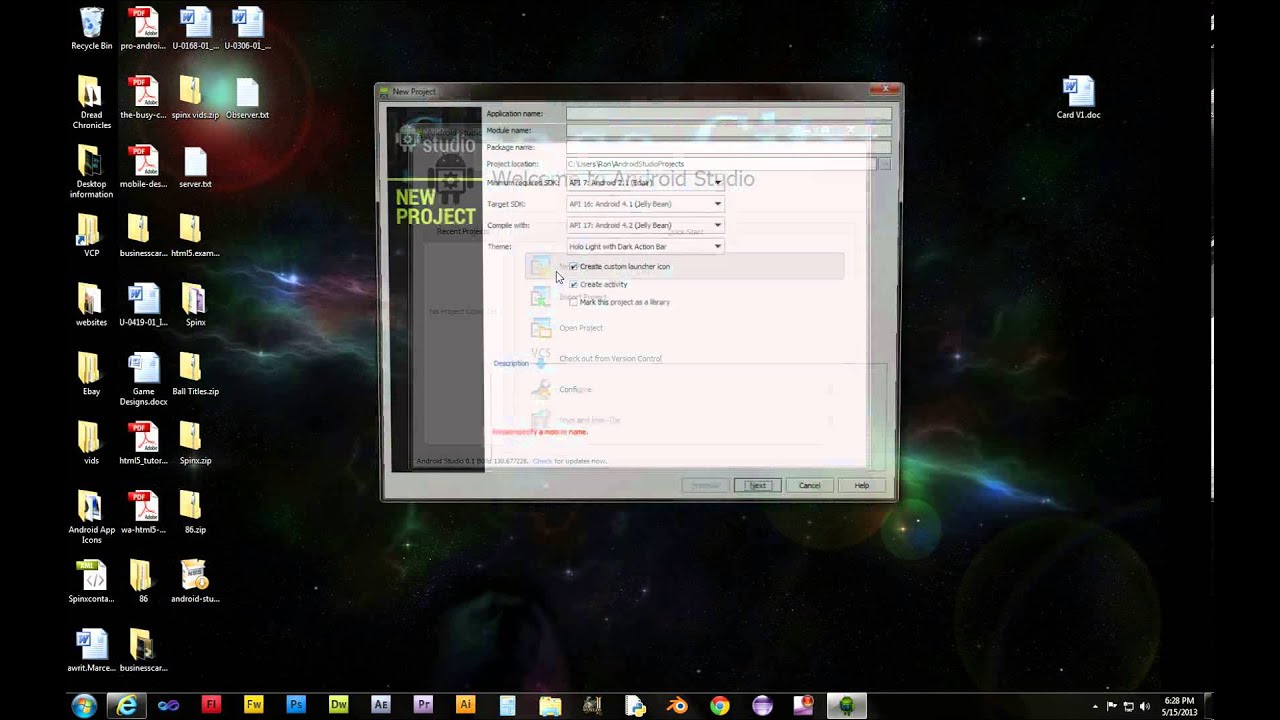Open the volume control in system tray
Viewport: 1280px width, 720px height.
[x=1145, y=706]
